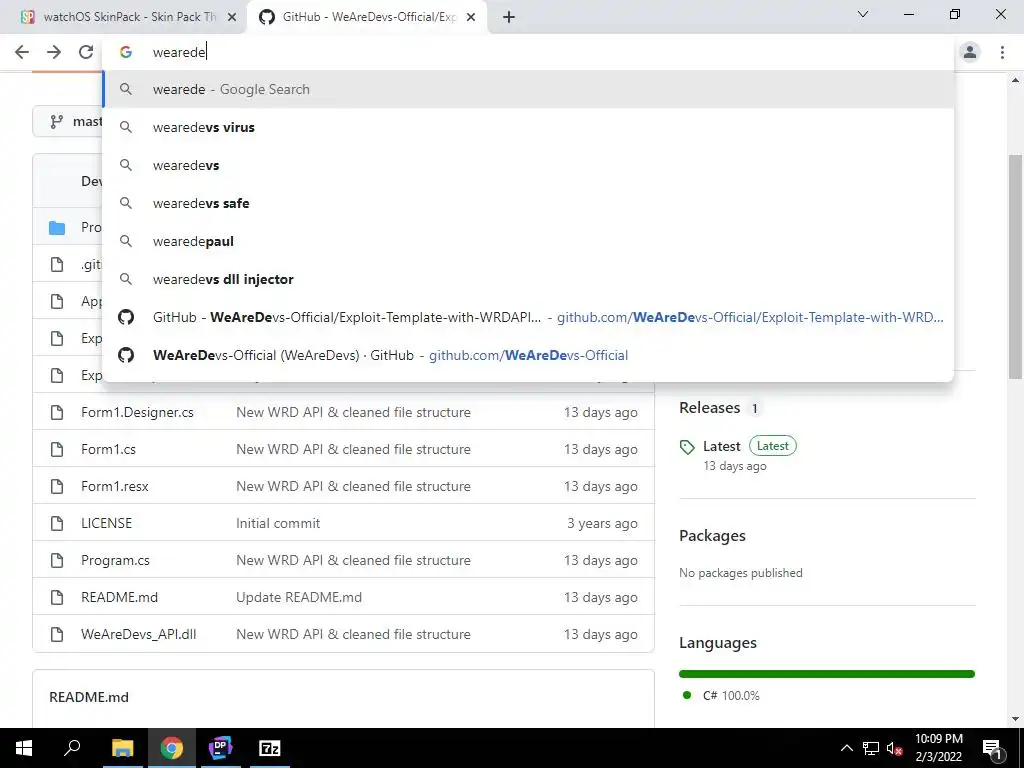Select the GitHub WeAreDevs-Official tab
Image resolution: width=1024 pixels, height=768 pixels.
pos(367,17)
